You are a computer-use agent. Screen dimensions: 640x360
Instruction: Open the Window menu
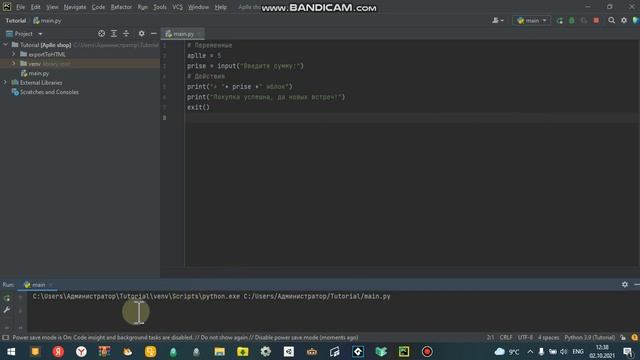tap(198, 7)
